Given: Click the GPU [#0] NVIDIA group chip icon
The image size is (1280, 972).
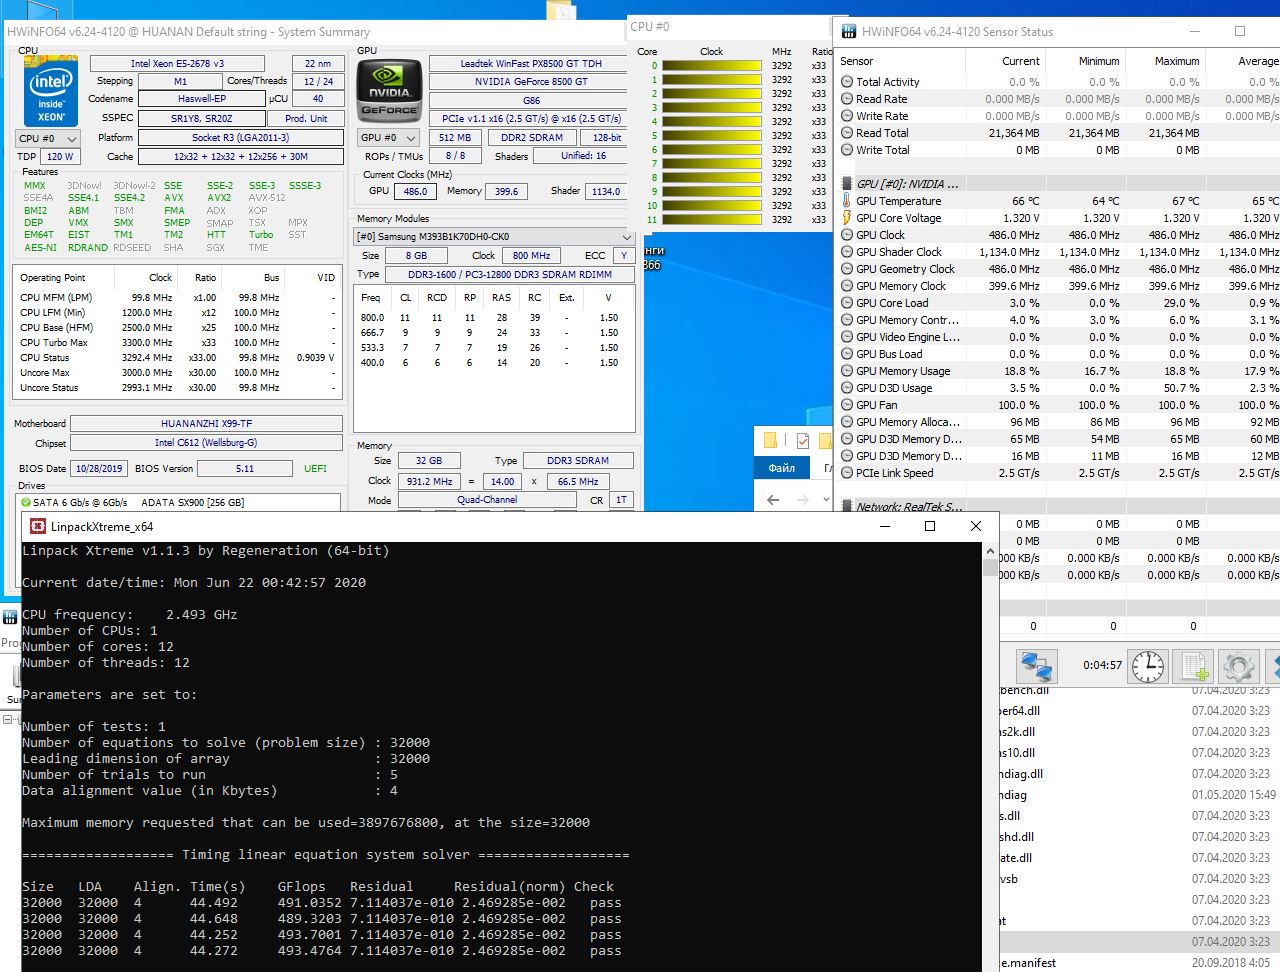Looking at the screenshot, I should [846, 184].
